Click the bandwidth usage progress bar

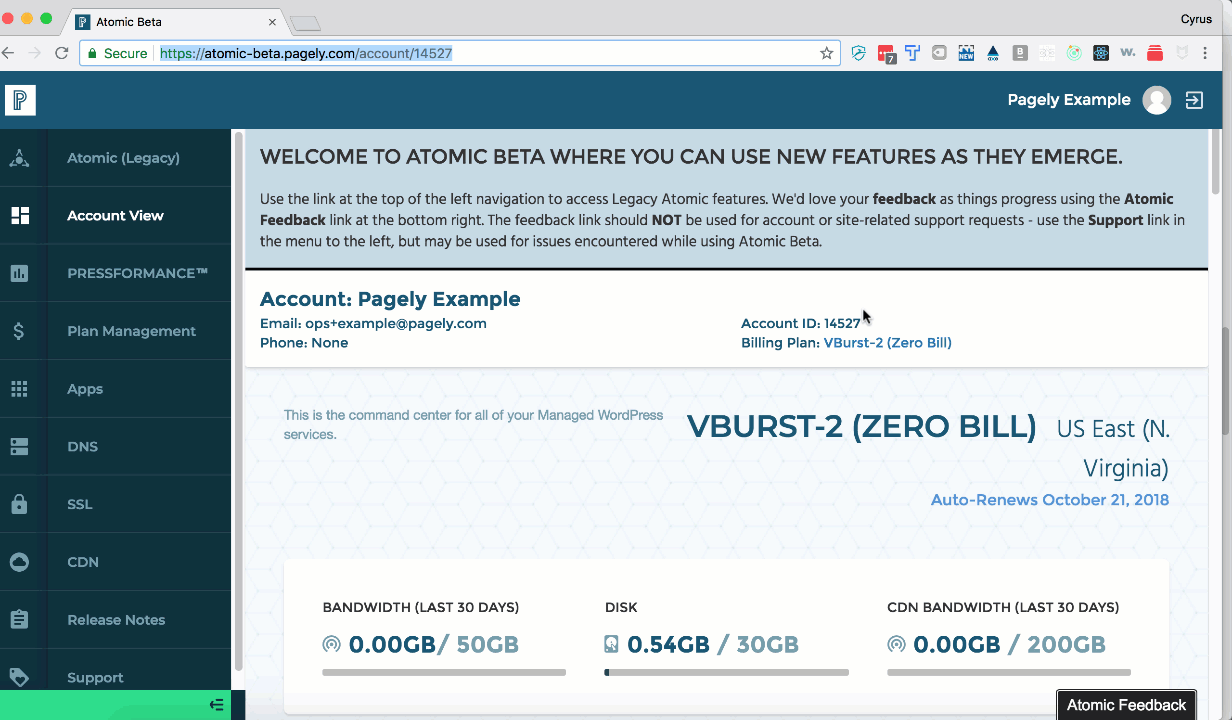pyautogui.click(x=444, y=673)
